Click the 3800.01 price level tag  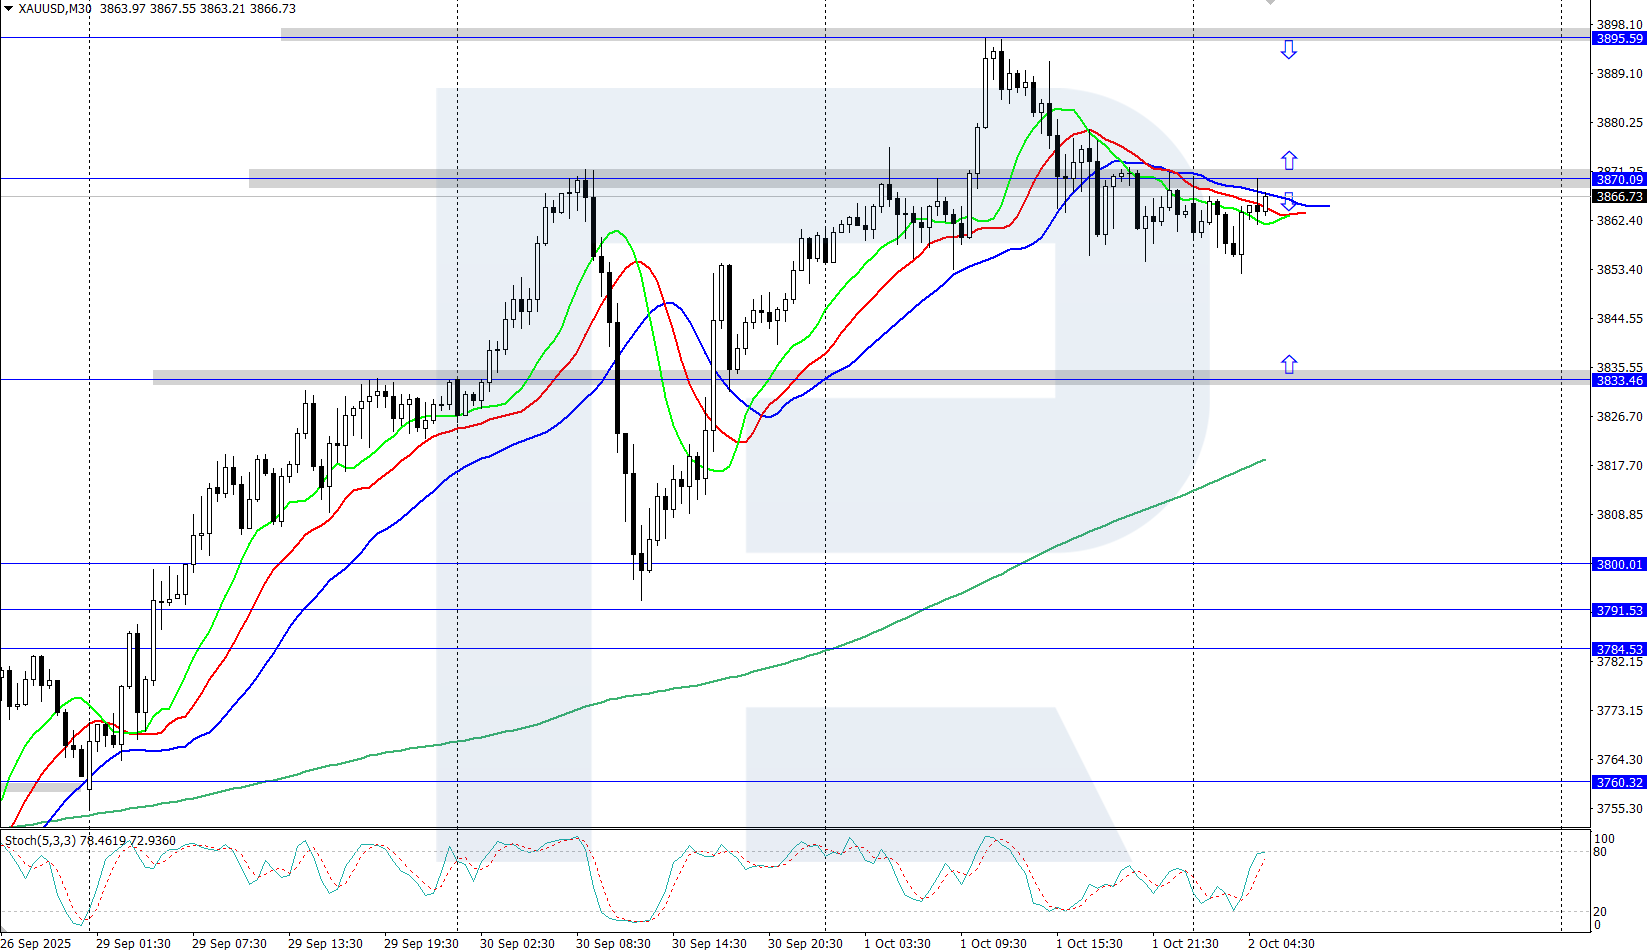(x=1618, y=564)
